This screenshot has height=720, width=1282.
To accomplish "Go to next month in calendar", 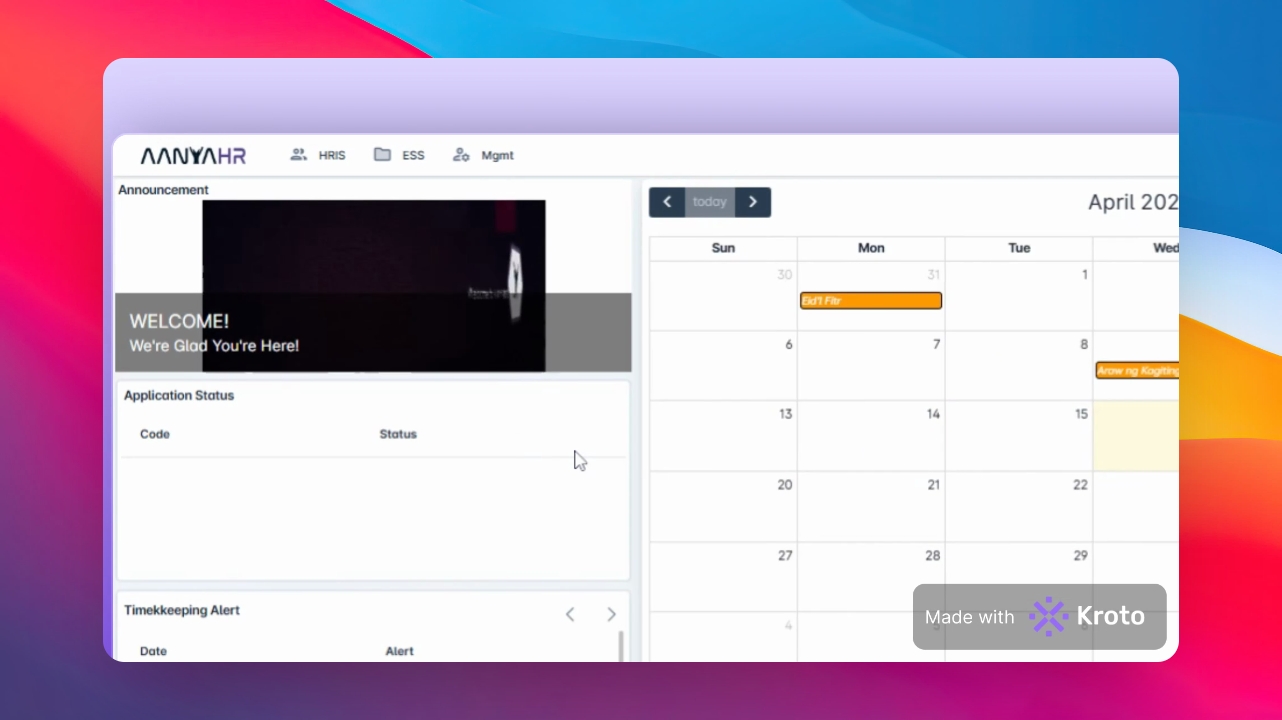I will (x=753, y=202).
